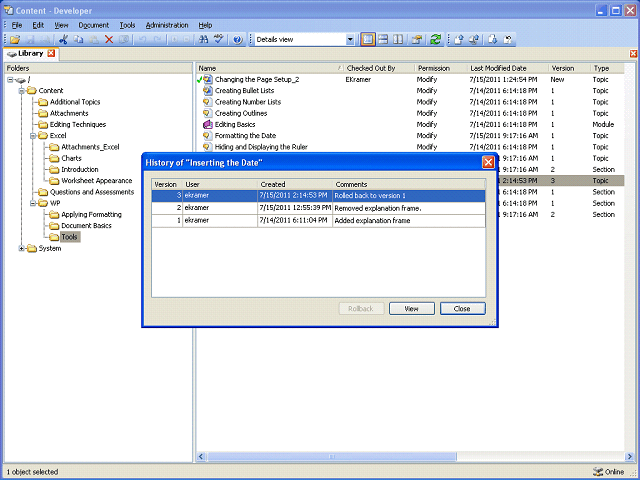
Task: Click the Editing Basics module icon
Action: pos(208,124)
